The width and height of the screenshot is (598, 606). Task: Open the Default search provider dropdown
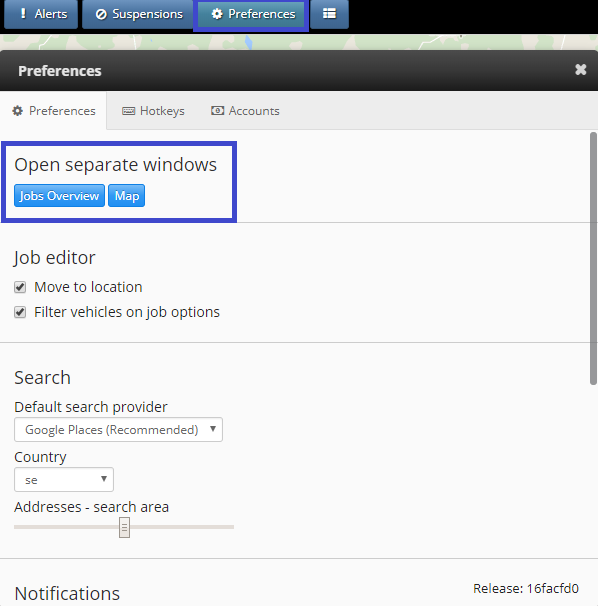point(118,429)
